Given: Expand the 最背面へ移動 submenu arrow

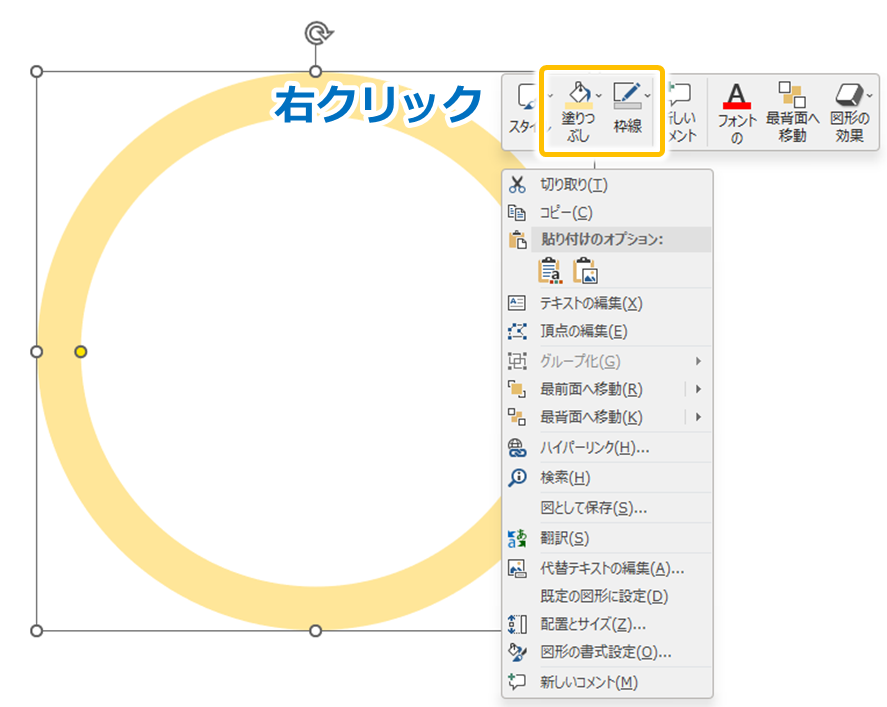Looking at the screenshot, I should tap(698, 417).
